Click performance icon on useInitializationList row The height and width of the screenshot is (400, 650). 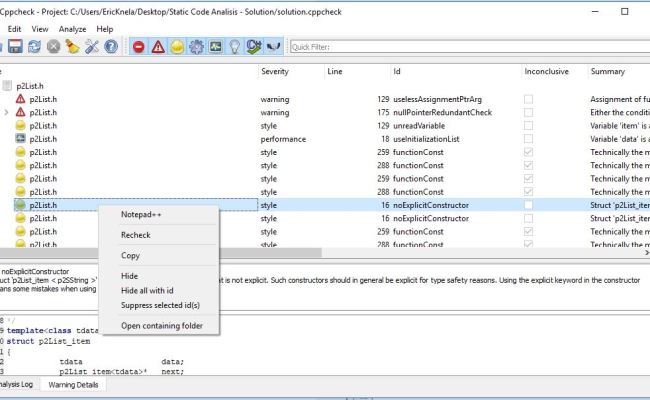pos(20,139)
